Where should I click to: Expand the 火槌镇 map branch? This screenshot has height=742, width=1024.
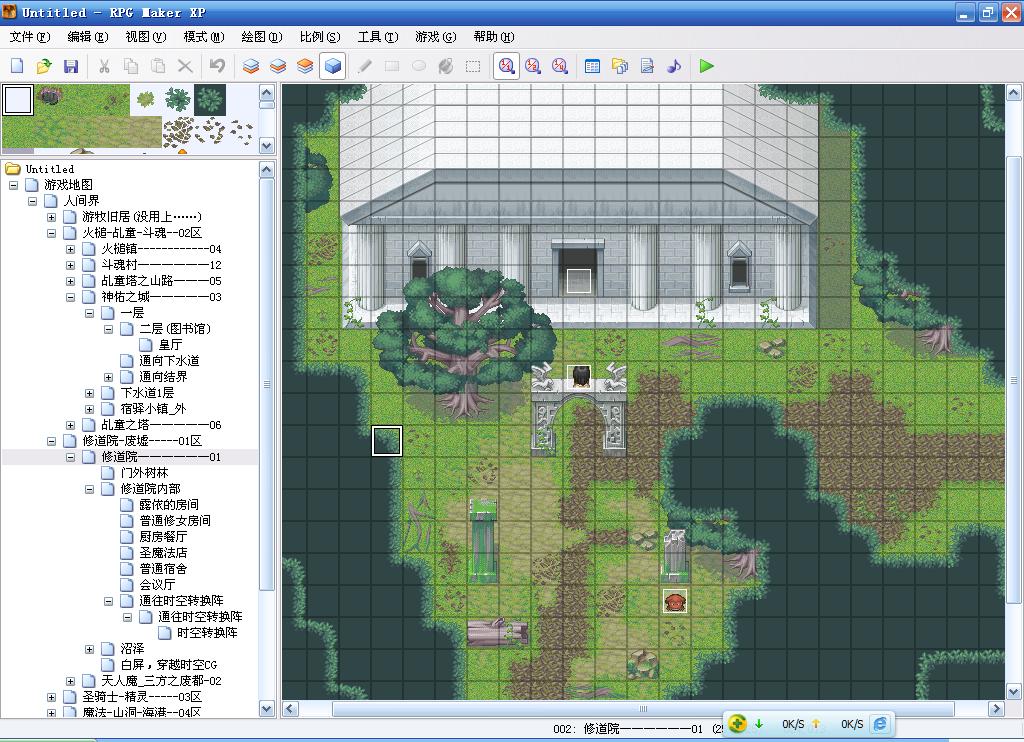(71, 249)
